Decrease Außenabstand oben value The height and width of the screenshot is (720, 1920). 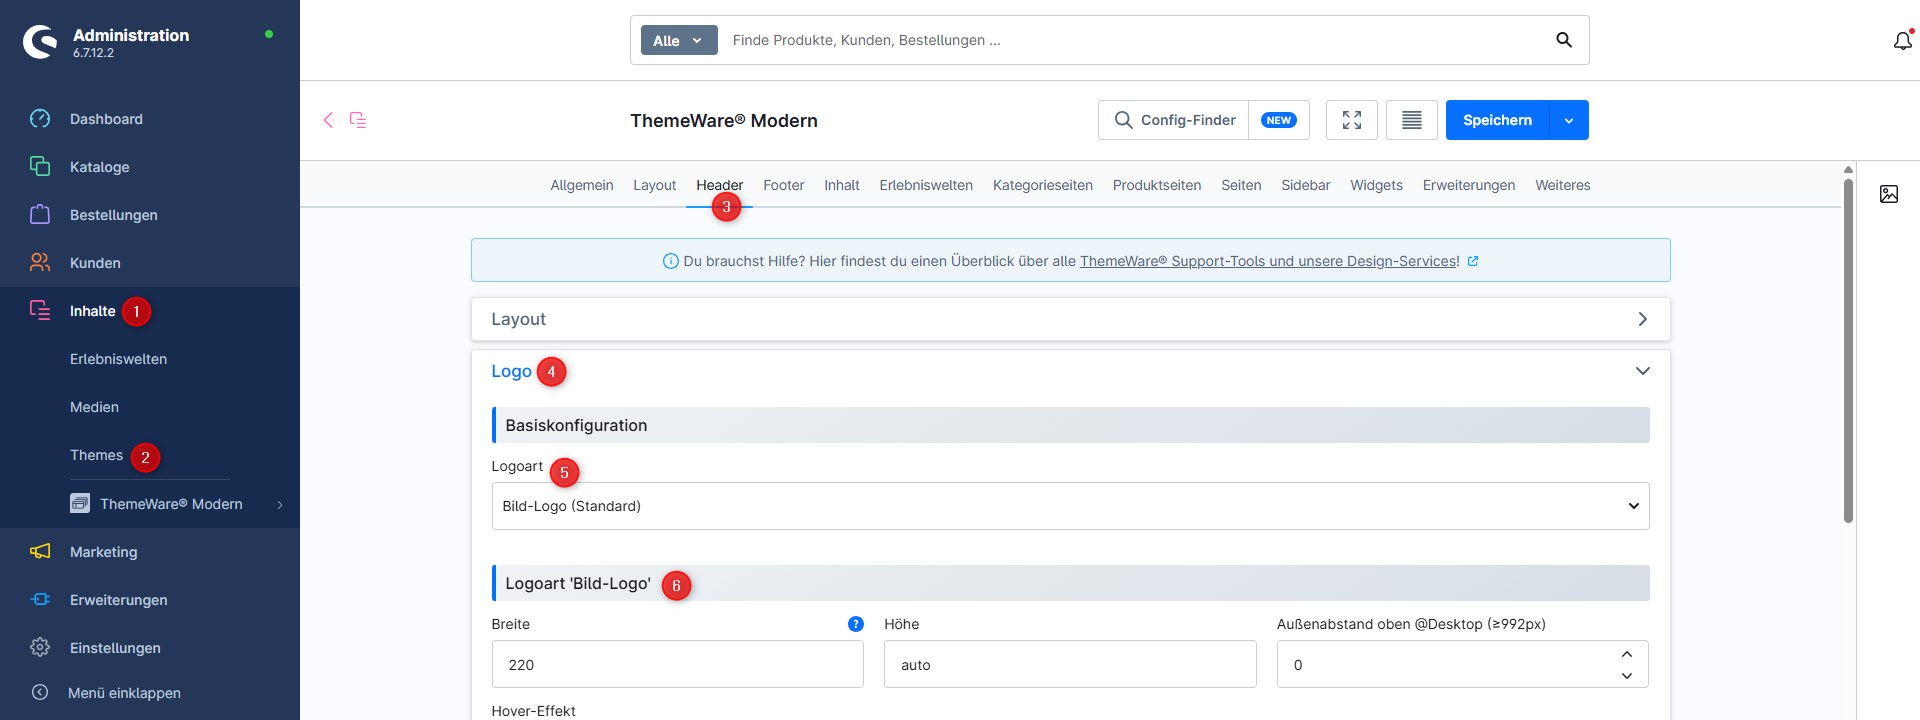click(1627, 676)
